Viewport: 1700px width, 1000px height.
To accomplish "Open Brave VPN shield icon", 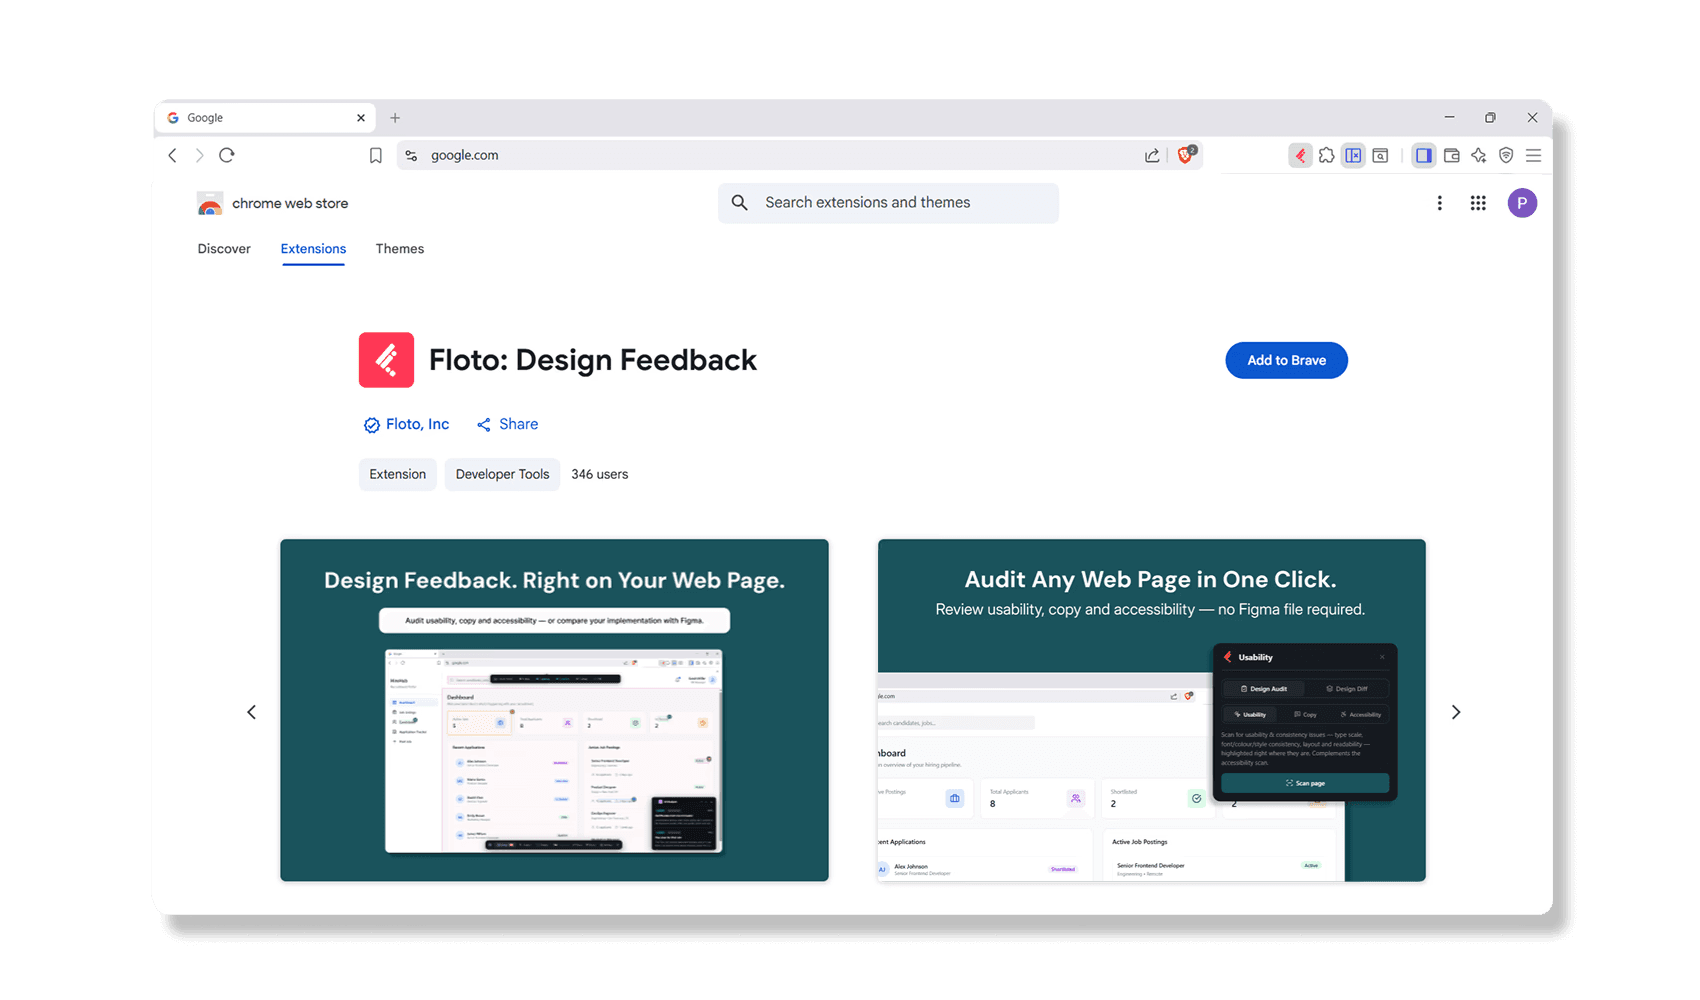I will click(x=1506, y=155).
